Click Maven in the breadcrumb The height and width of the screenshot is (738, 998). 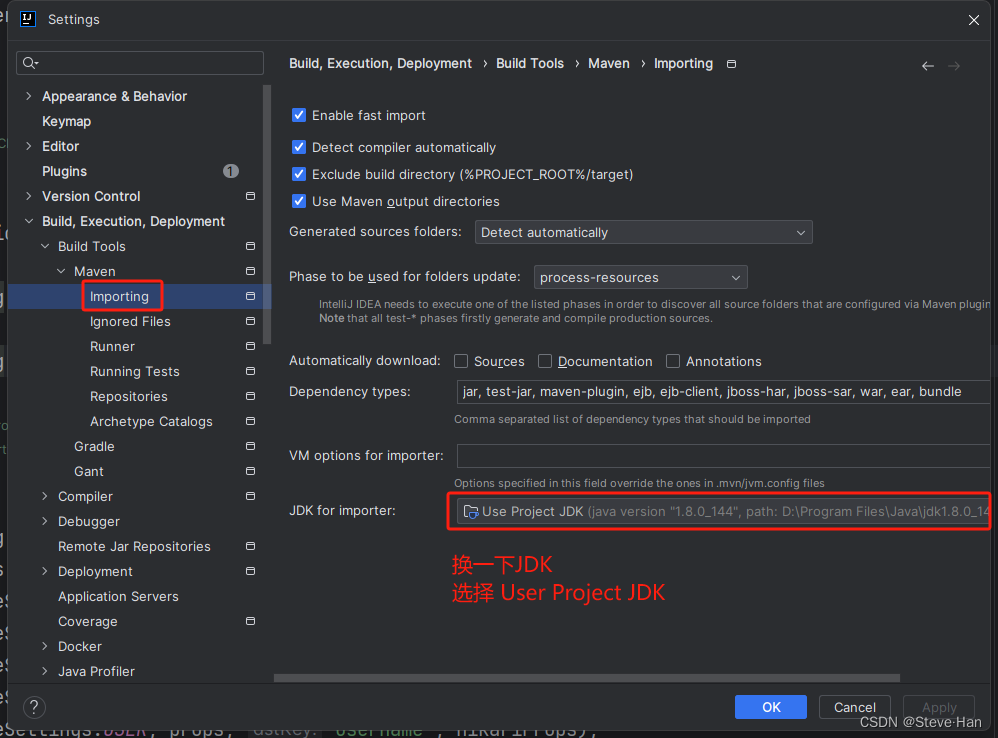click(x=608, y=64)
